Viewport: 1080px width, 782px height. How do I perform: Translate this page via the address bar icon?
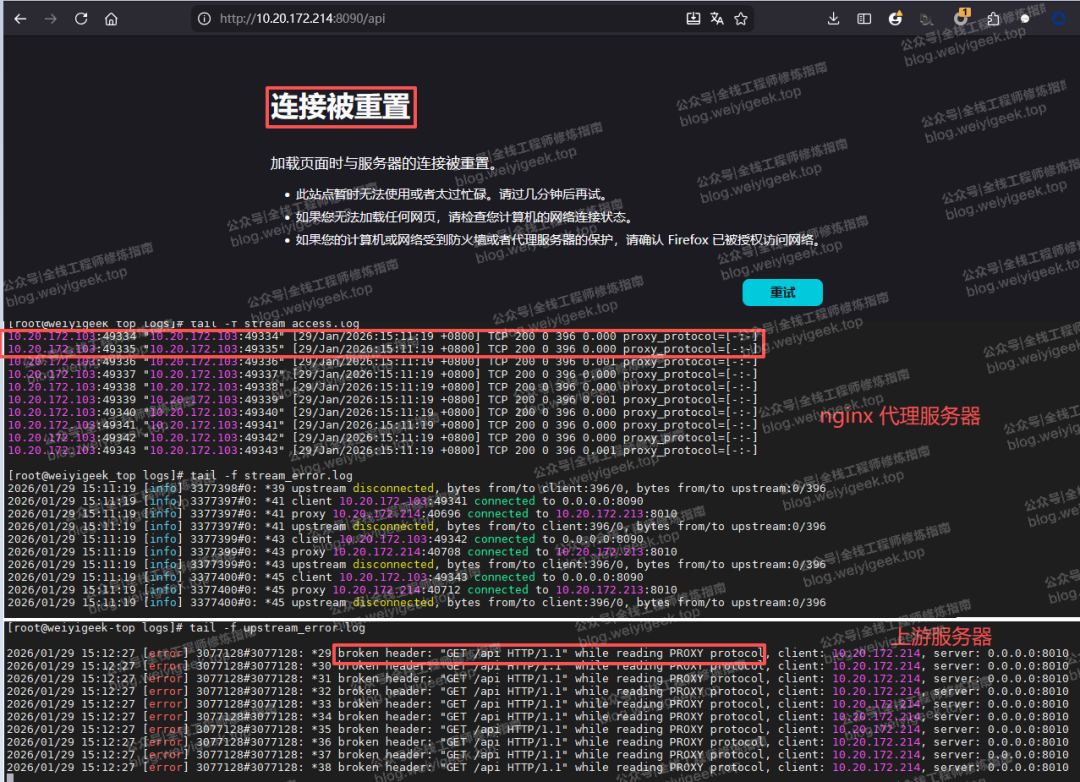[717, 19]
